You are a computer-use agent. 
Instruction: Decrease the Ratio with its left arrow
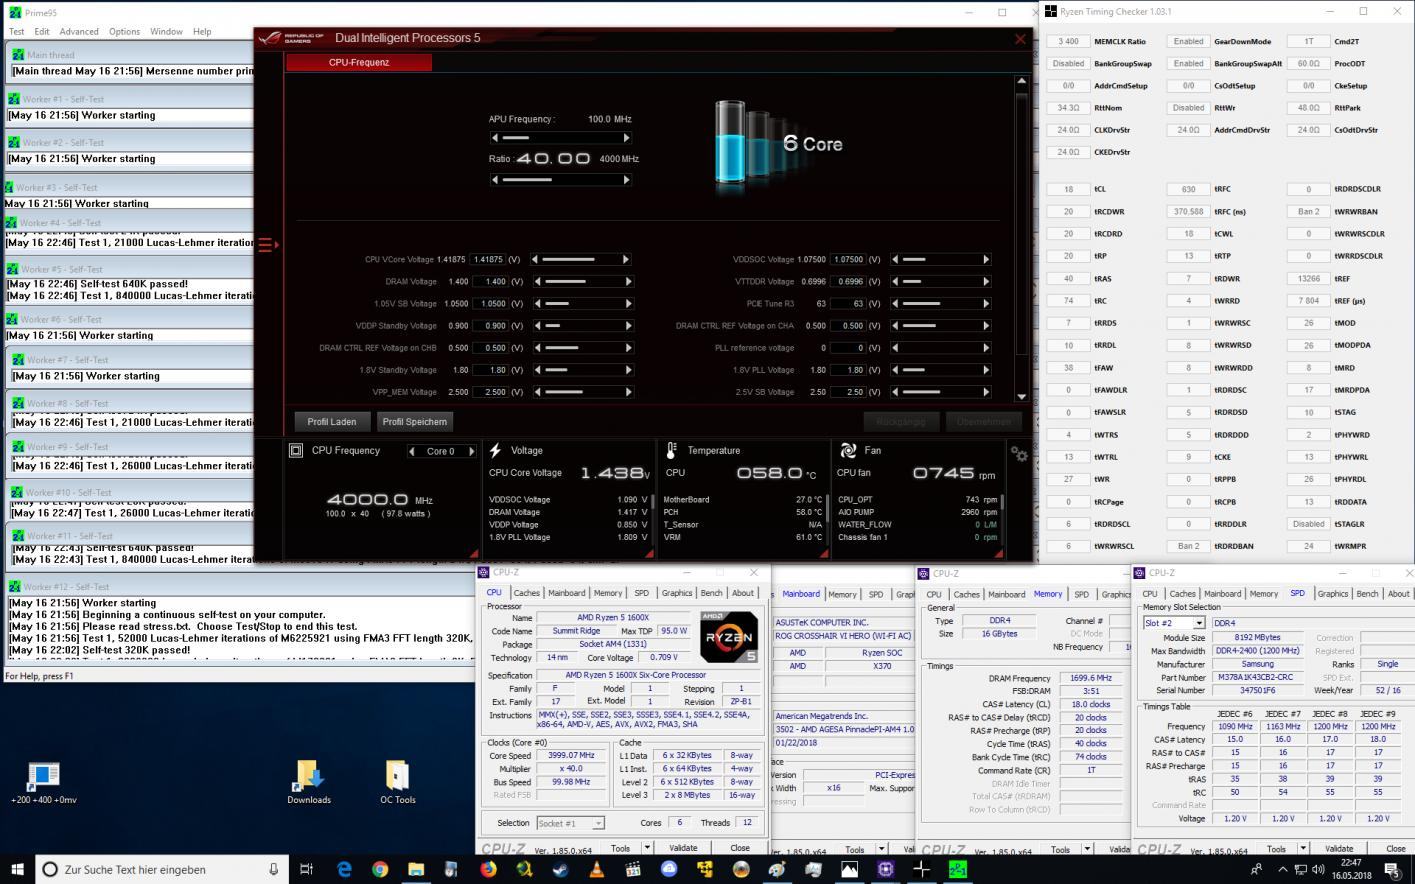point(494,180)
